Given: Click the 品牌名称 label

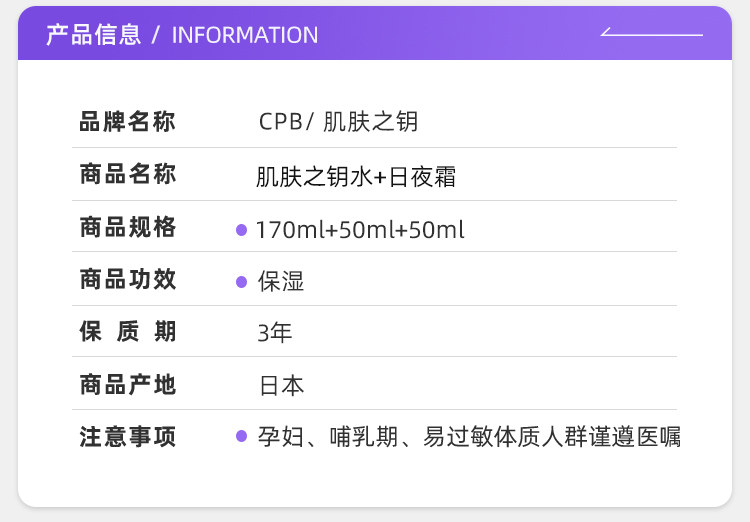Looking at the screenshot, I should click(x=128, y=123).
